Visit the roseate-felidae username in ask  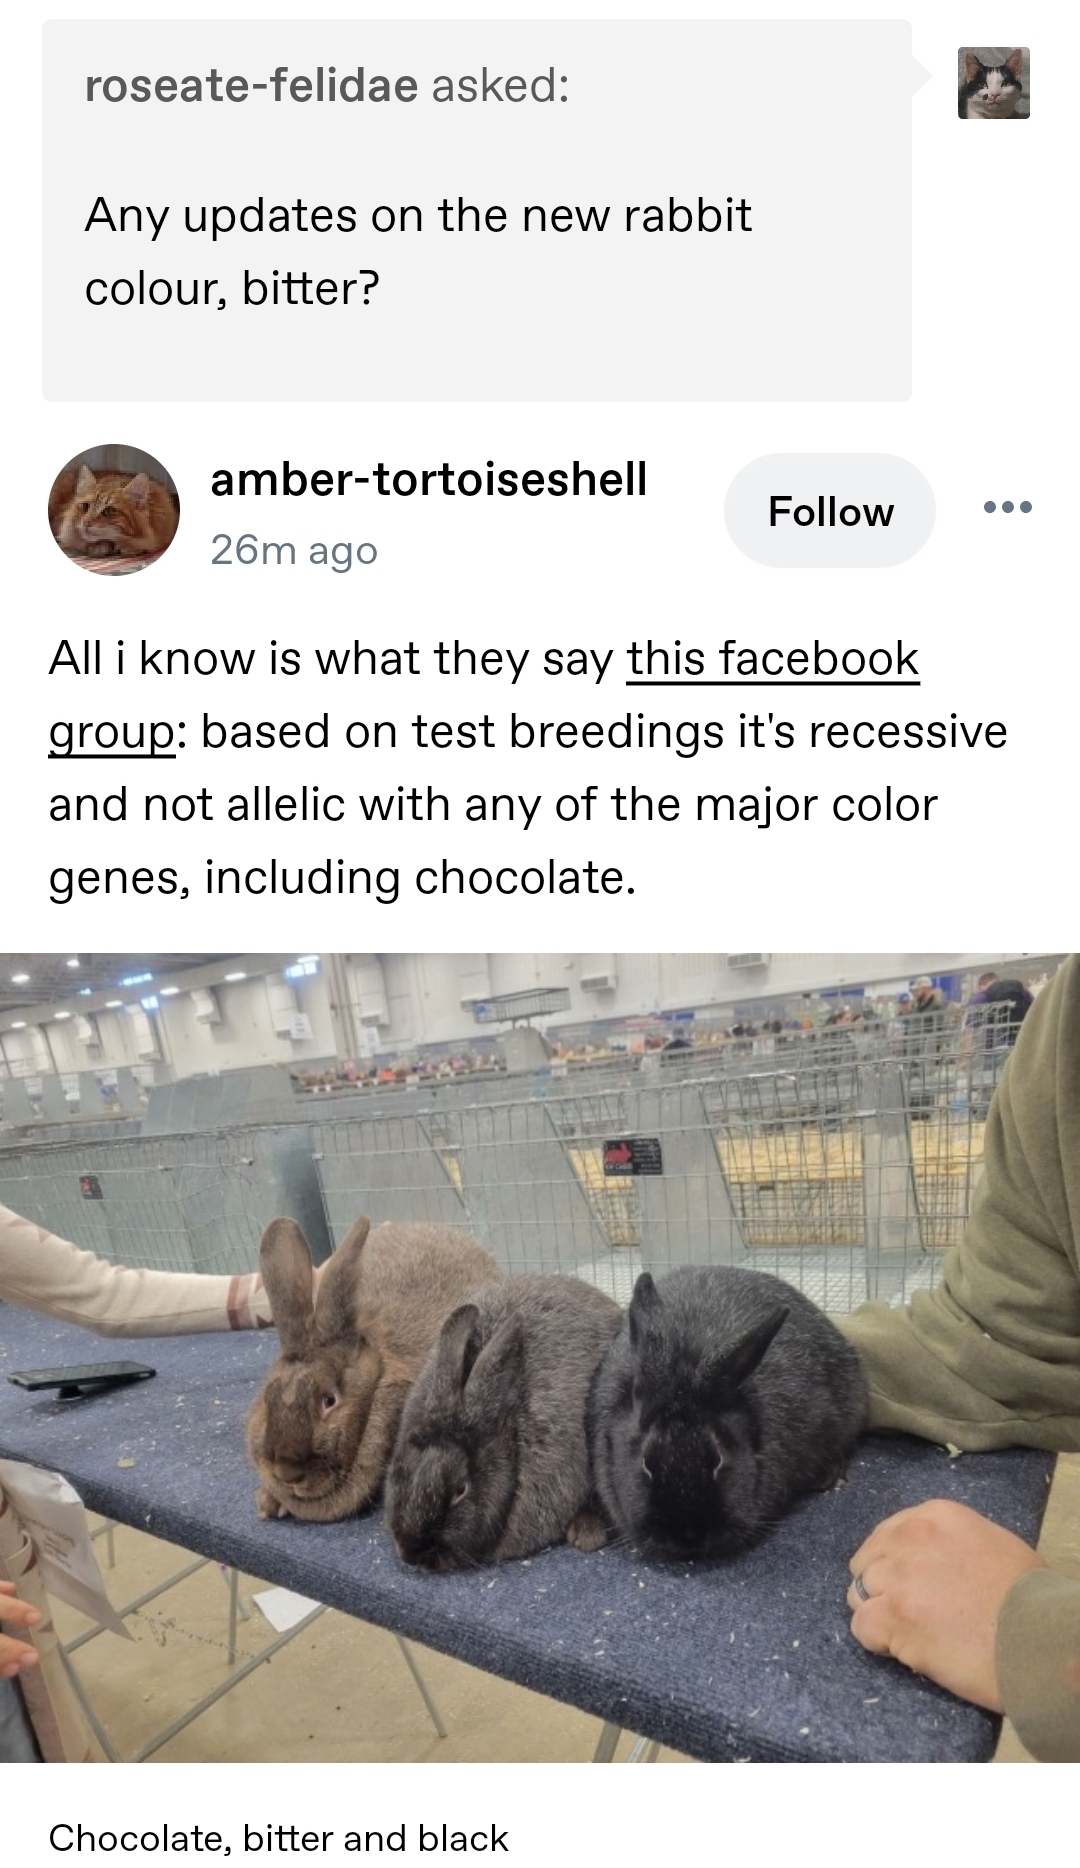[x=251, y=85]
